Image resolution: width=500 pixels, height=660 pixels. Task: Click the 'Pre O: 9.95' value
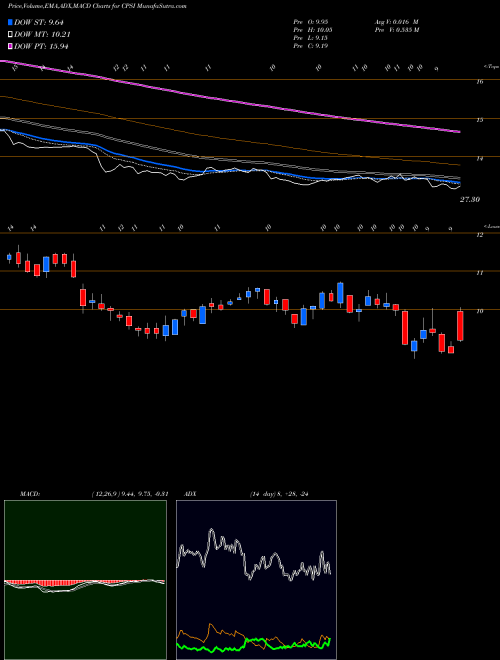[313, 22]
